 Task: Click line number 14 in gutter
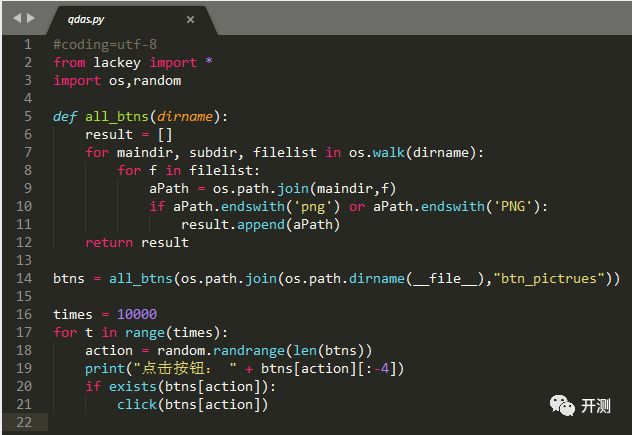click(x=24, y=278)
